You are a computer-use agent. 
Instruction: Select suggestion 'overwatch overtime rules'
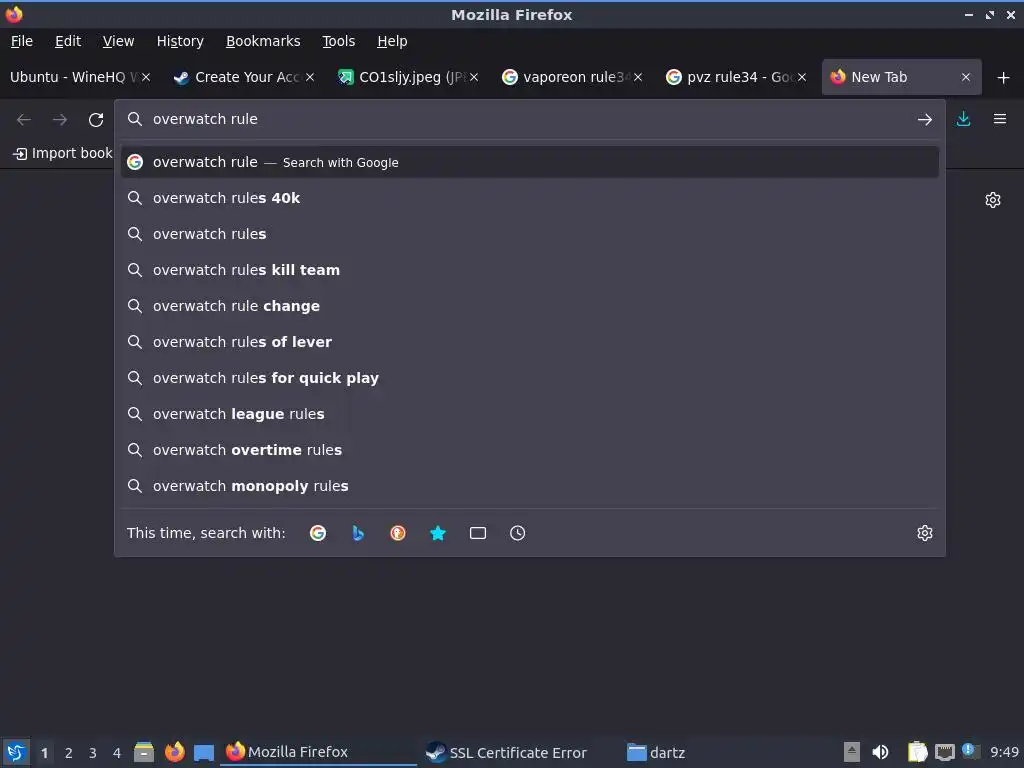530,449
